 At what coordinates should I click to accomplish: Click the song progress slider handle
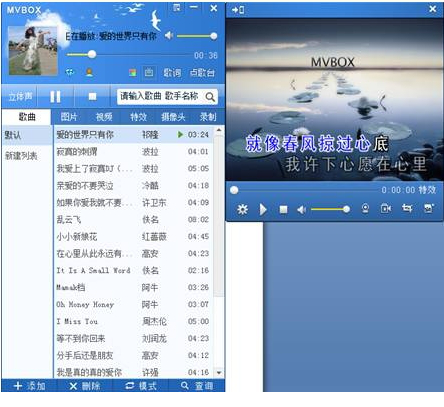[x=92, y=54]
